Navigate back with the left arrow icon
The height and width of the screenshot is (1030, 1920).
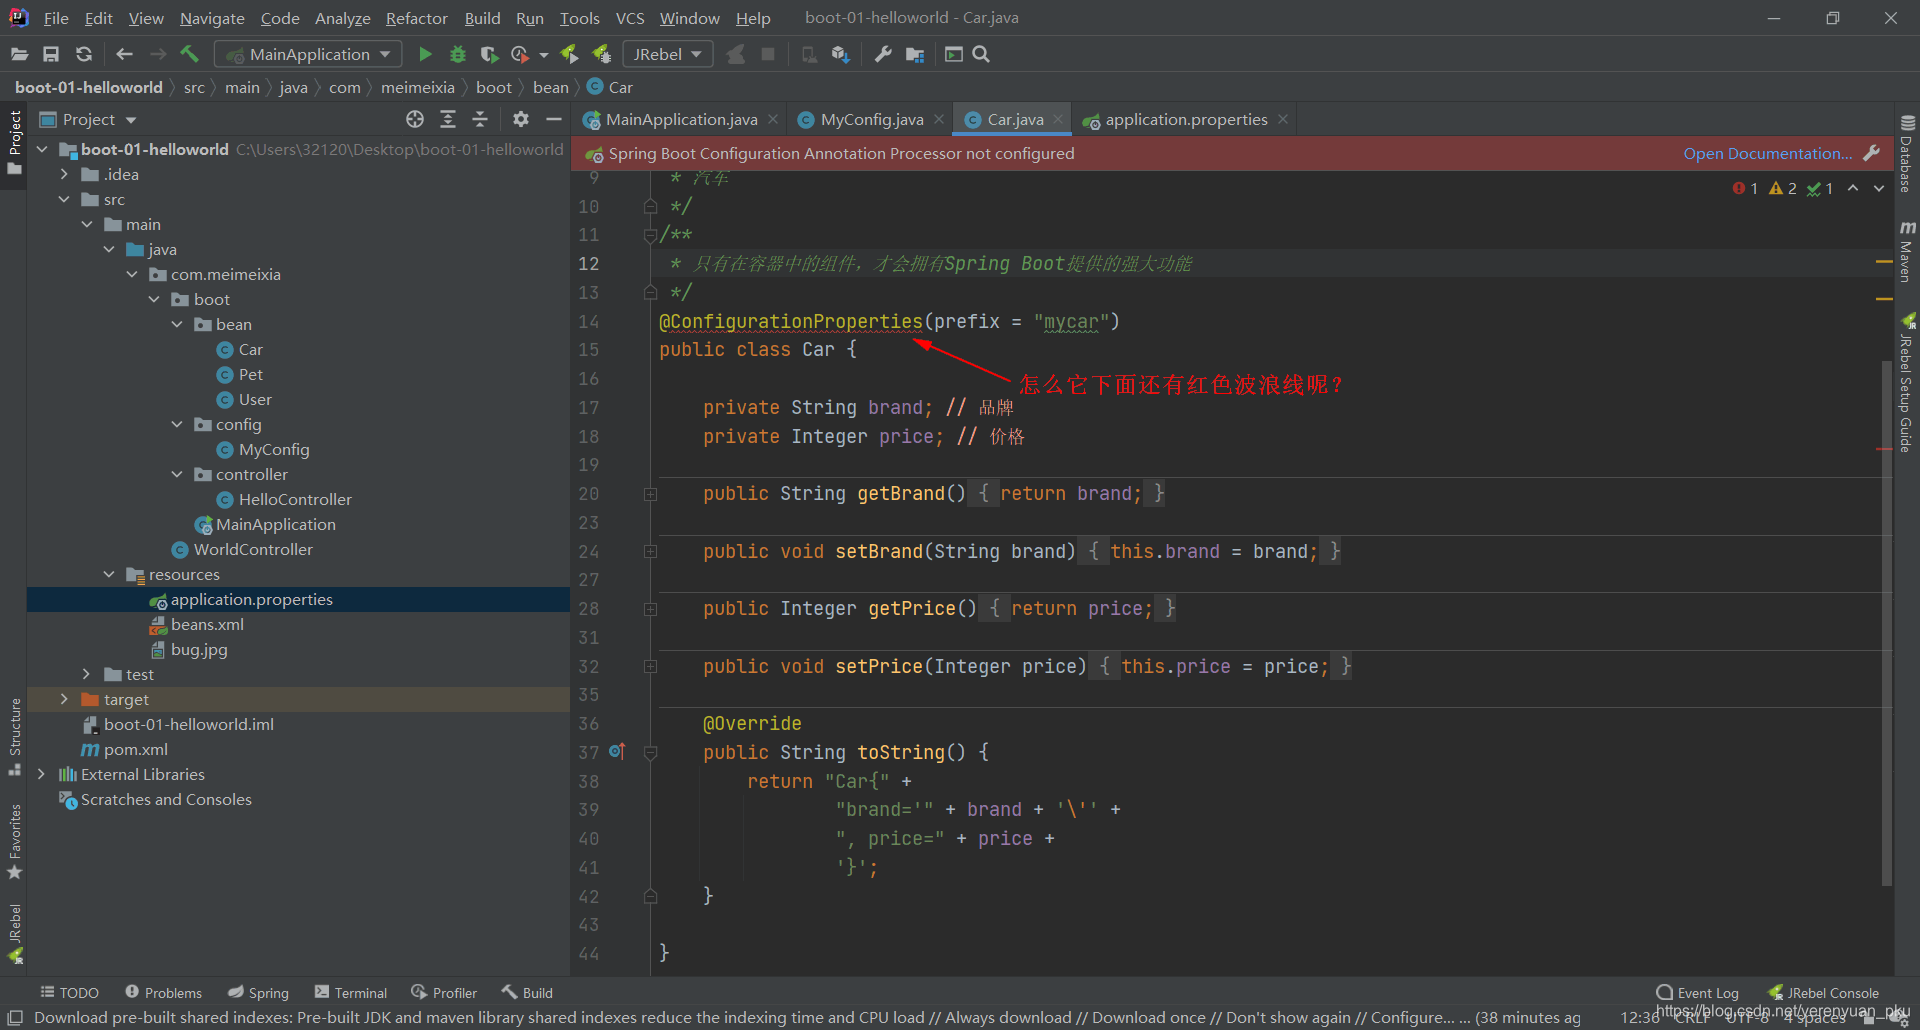pos(124,54)
